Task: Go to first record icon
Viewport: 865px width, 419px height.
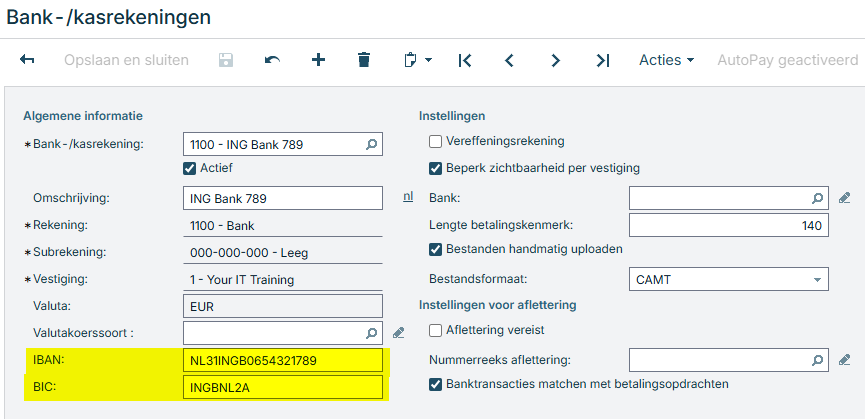Action: click(x=465, y=60)
